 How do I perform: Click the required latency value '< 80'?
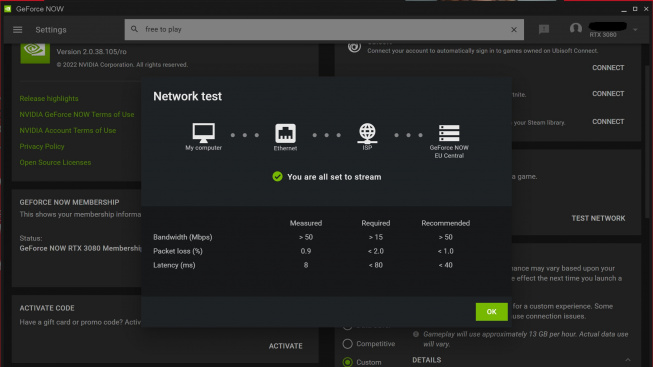coord(376,265)
